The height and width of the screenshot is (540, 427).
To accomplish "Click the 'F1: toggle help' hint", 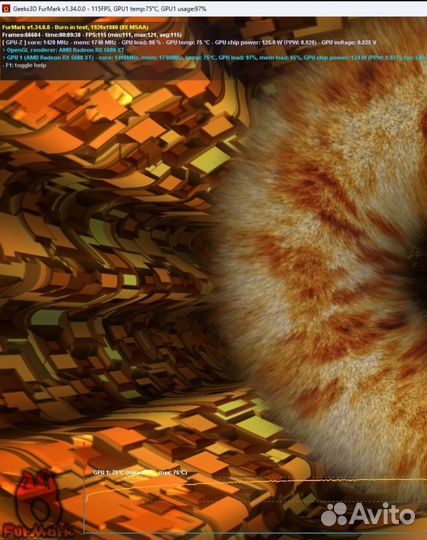I will click(24, 65).
